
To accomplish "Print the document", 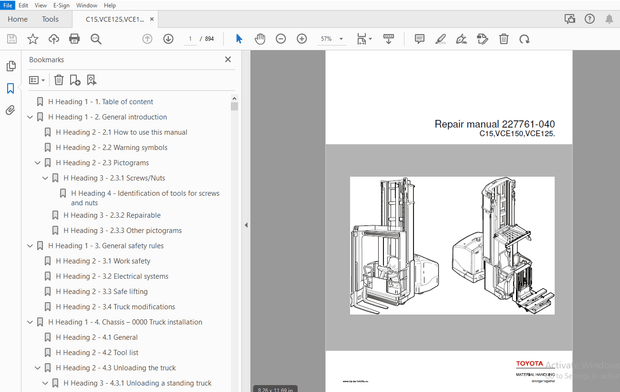I will 74,39.
